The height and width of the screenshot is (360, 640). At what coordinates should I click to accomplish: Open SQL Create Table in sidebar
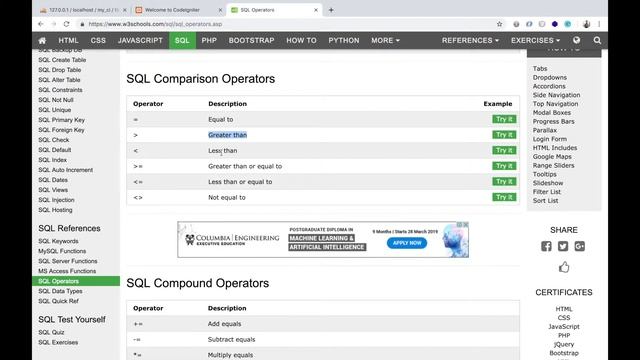[62, 60]
